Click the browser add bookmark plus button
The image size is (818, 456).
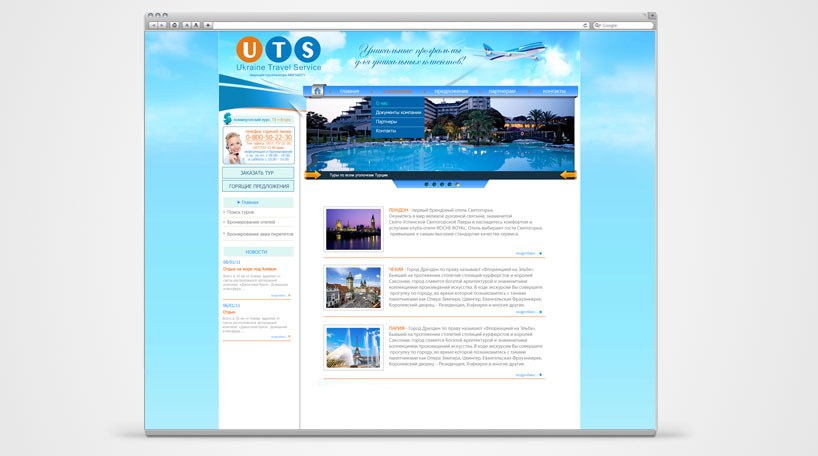(207, 25)
